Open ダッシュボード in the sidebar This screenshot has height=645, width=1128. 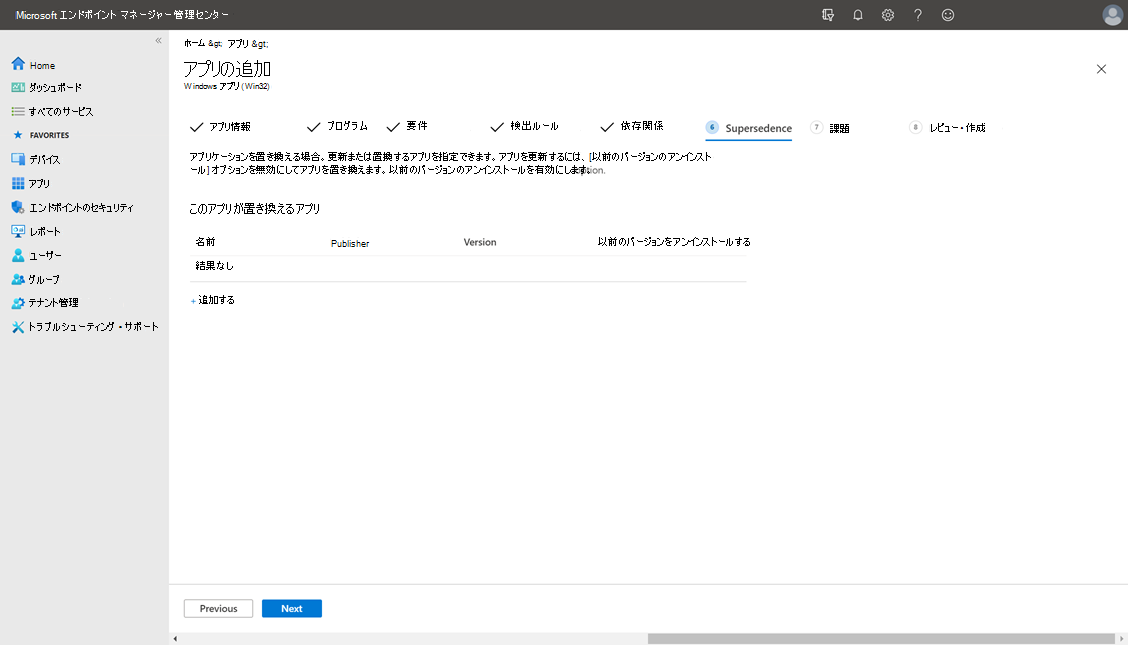[55, 88]
